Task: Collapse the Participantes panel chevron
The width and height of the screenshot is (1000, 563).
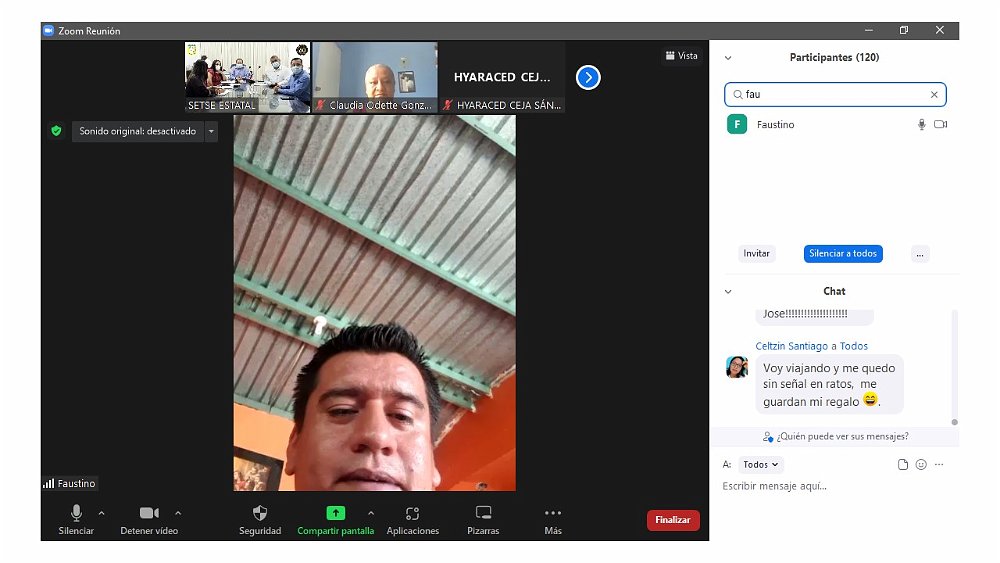Action: (728, 58)
